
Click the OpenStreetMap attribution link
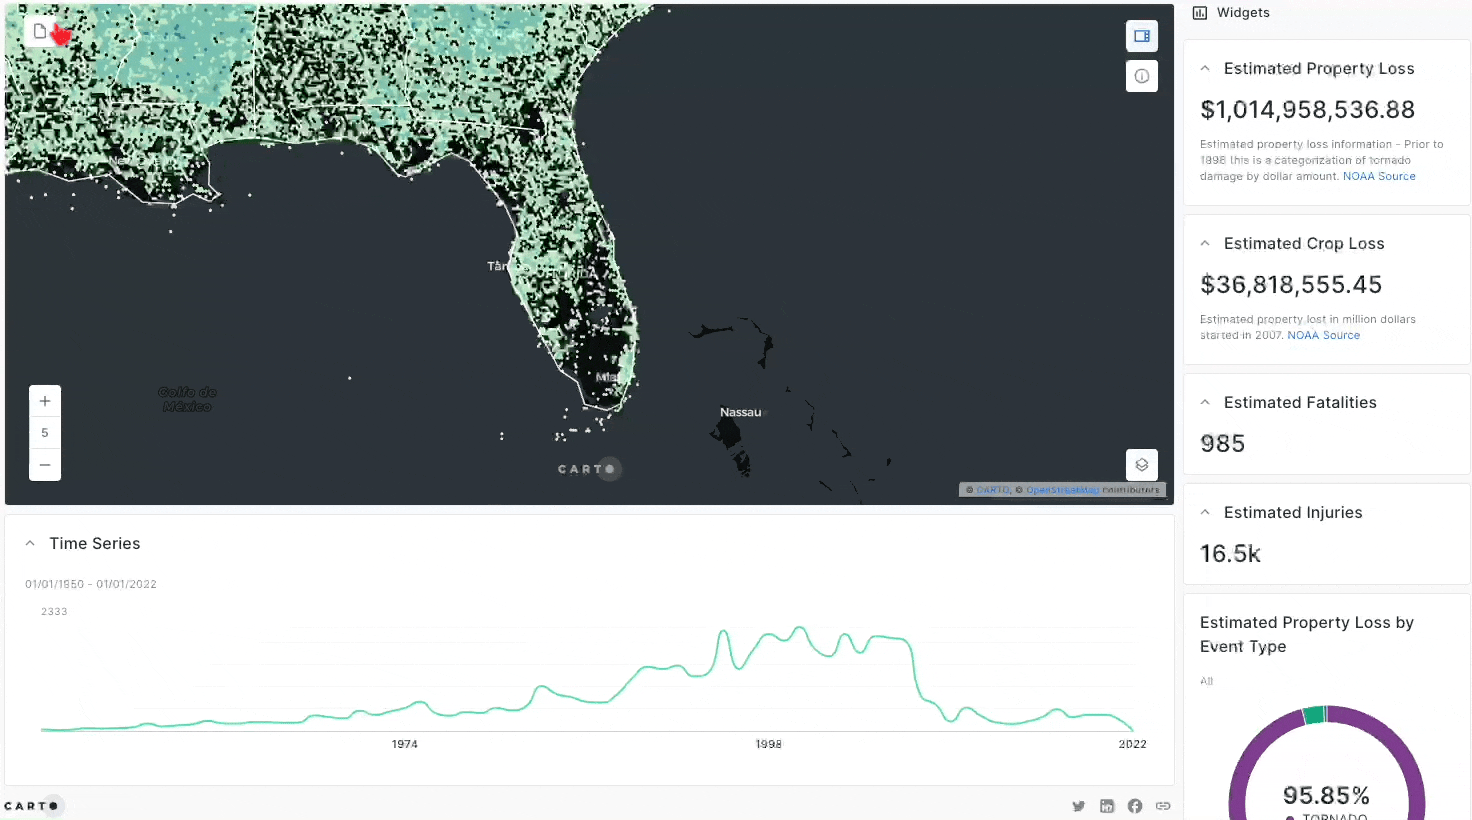1061,490
